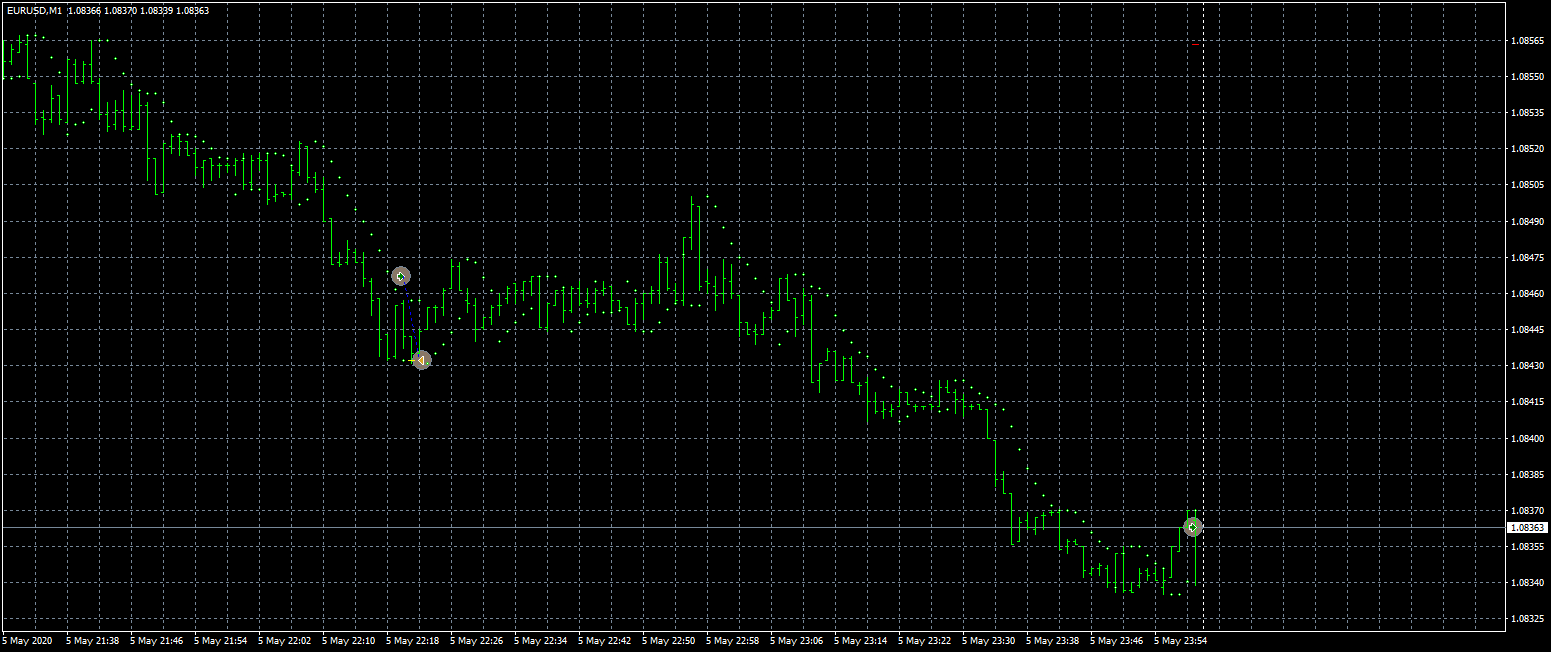This screenshot has height=652, width=1551.
Task: Click price axis label 1.08490
Action: [x=1527, y=221]
